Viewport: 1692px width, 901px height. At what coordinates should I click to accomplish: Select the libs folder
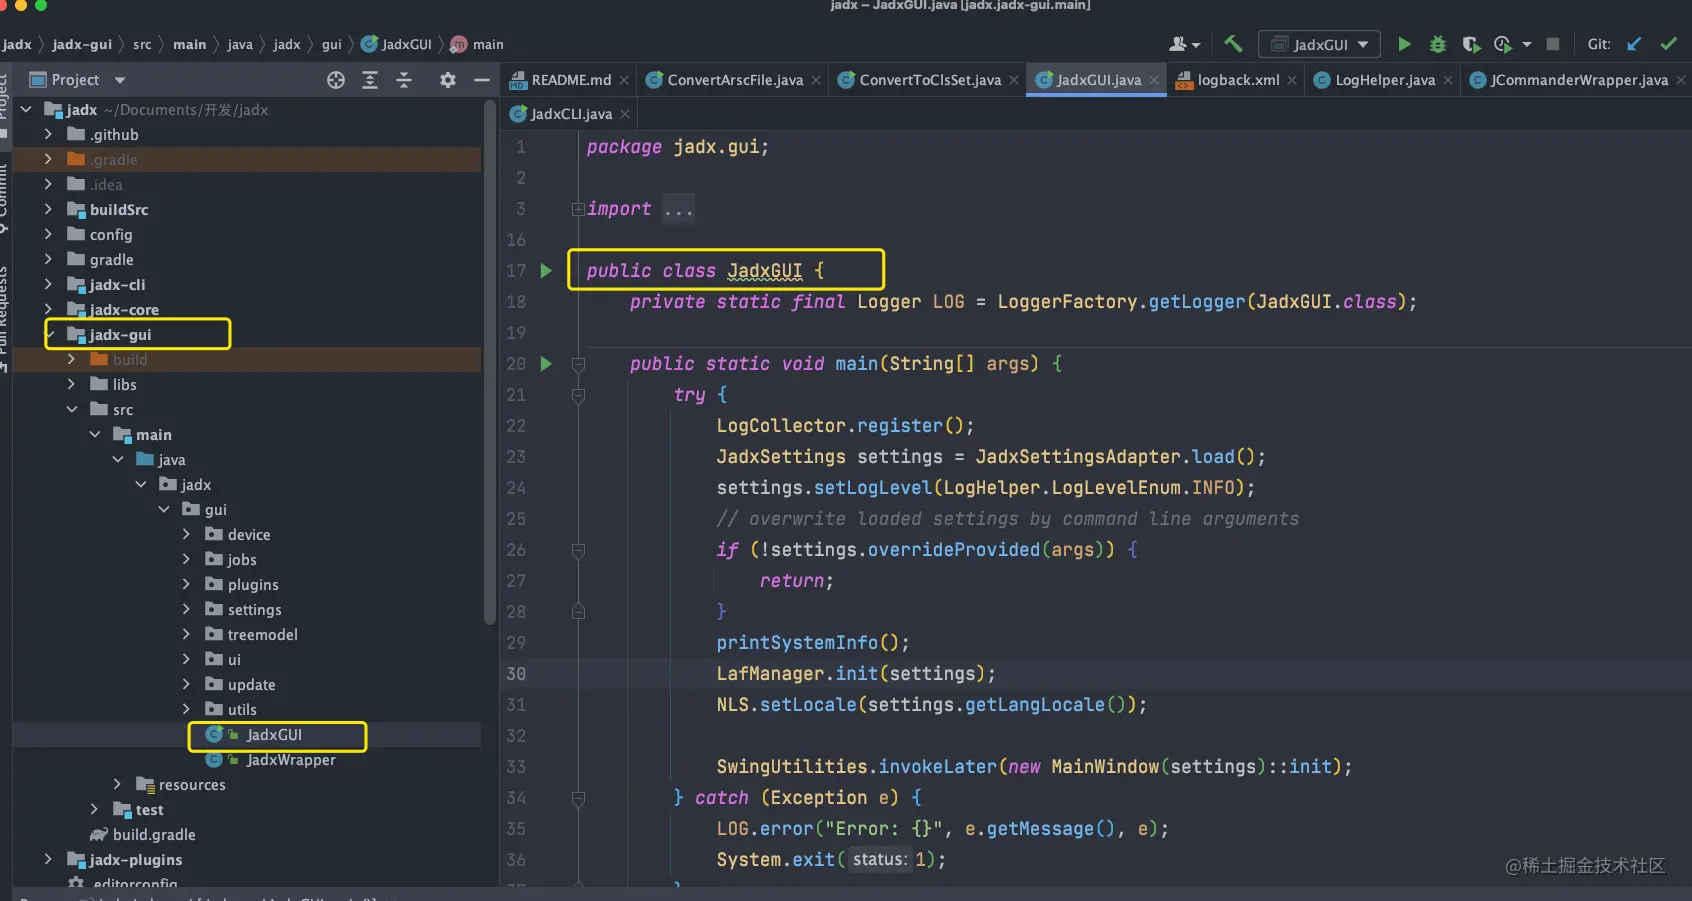click(x=124, y=384)
